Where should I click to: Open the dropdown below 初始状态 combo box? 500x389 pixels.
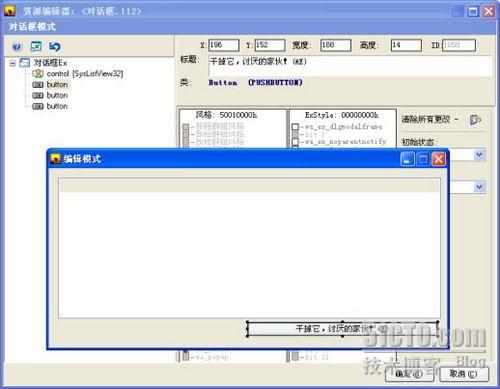[479, 187]
